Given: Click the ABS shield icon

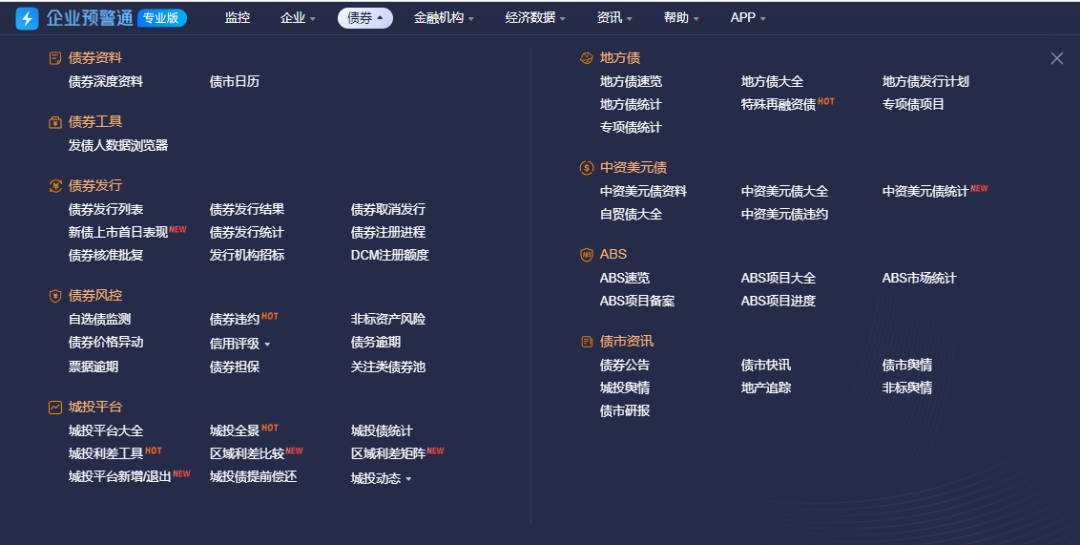Looking at the screenshot, I should point(586,254).
